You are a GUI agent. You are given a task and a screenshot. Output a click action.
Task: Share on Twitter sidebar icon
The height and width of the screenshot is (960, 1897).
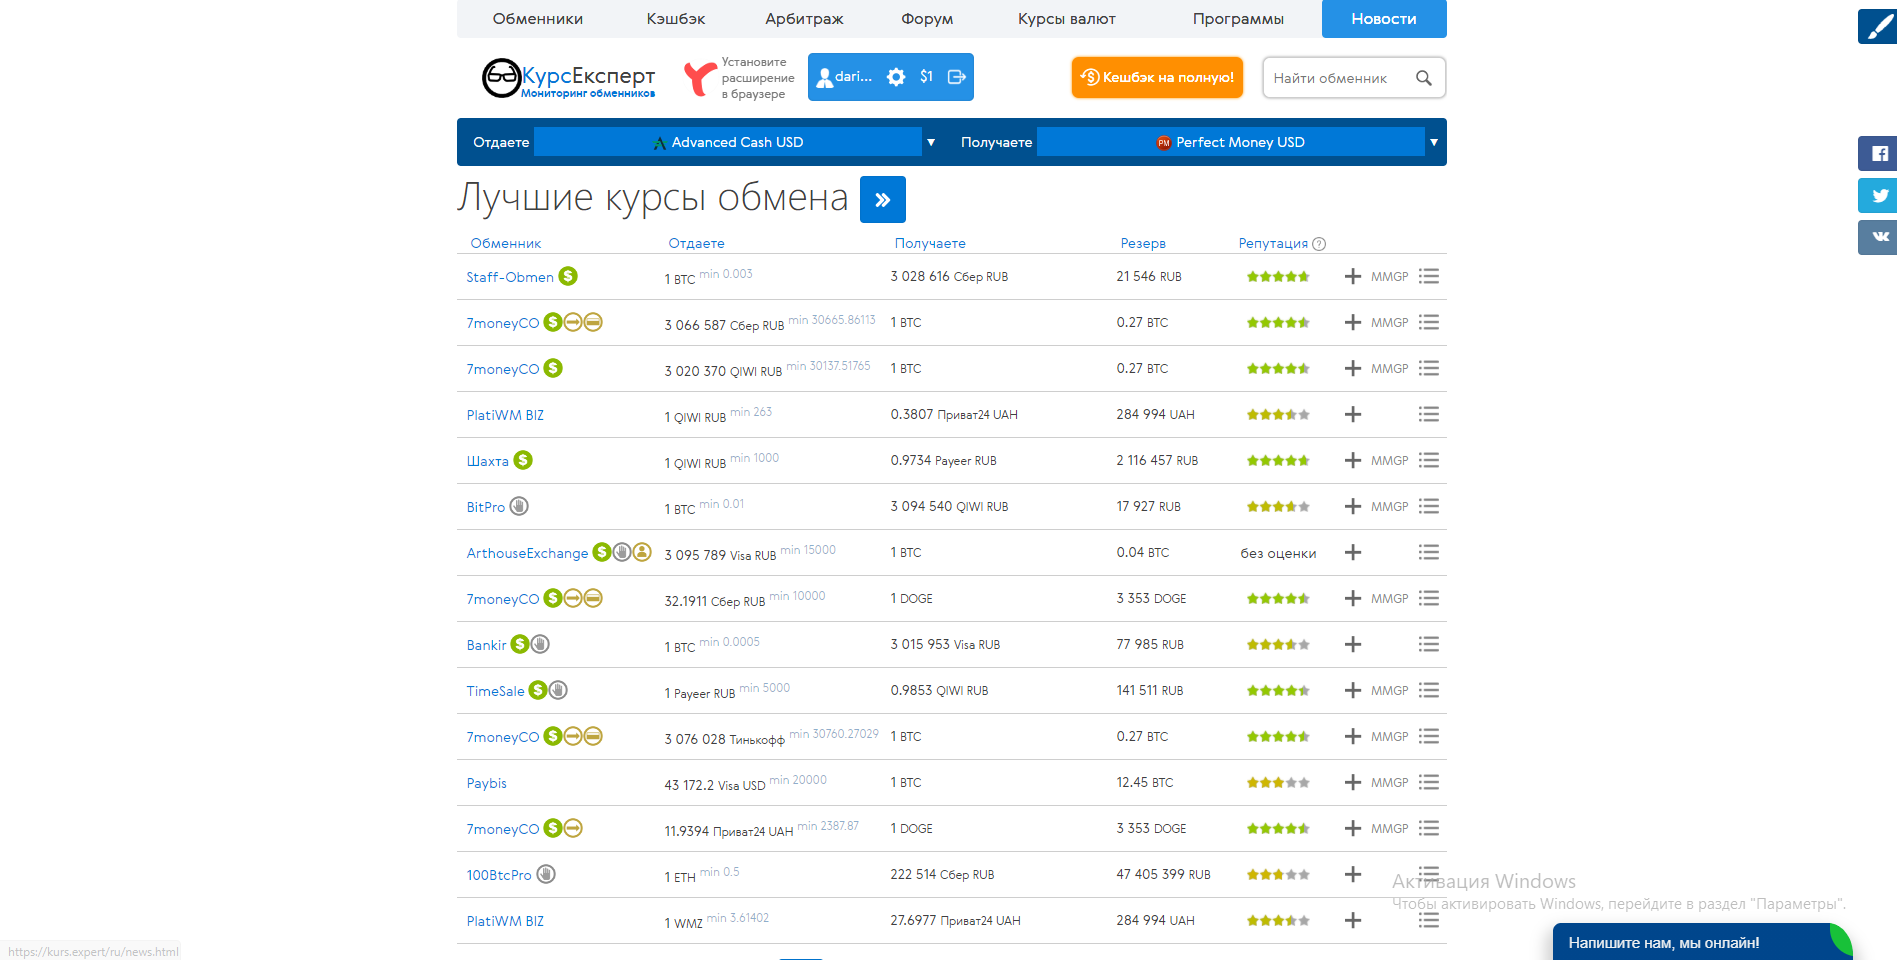coord(1878,195)
